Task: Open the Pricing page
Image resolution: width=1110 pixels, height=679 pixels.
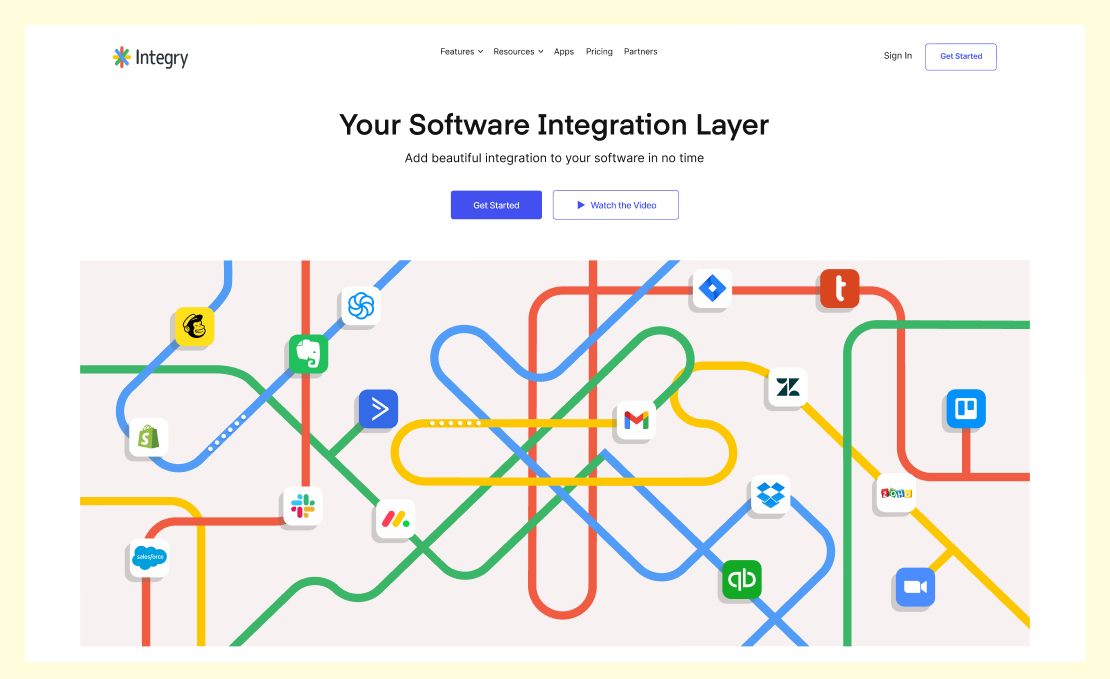Action: pos(599,52)
